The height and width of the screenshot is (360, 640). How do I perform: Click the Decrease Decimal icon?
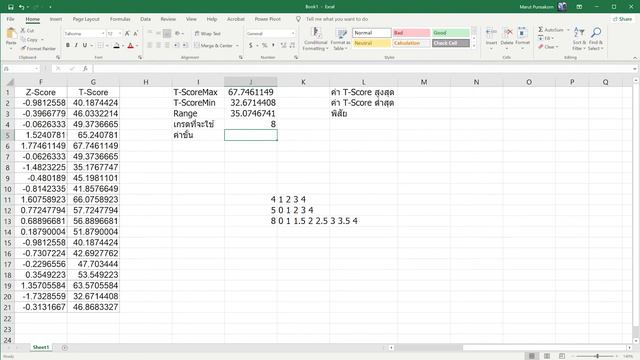[292, 45]
